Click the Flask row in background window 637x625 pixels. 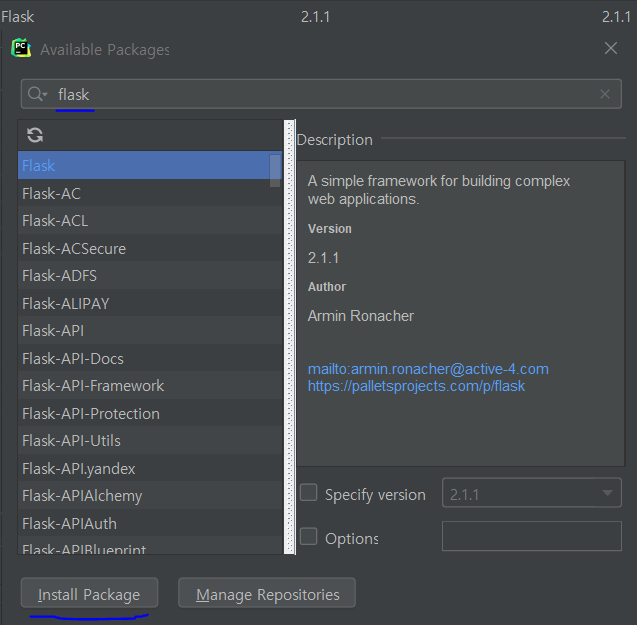click(317, 16)
